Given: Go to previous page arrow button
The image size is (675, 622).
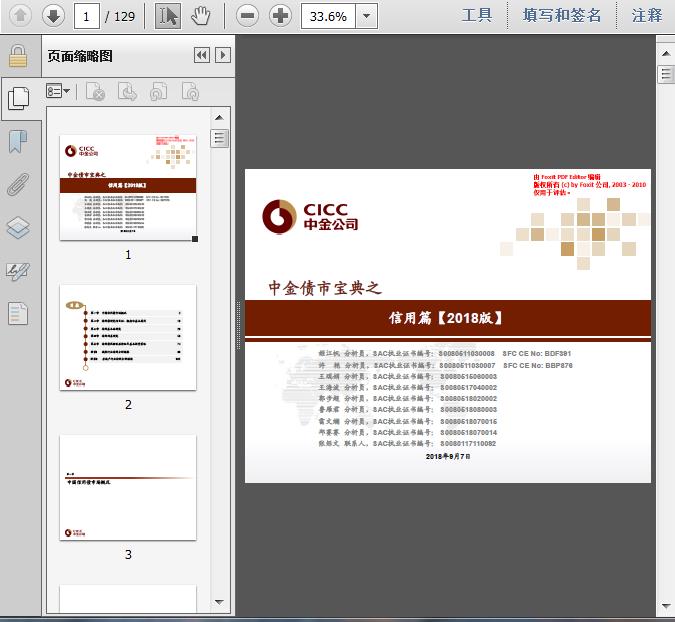Looking at the screenshot, I should pyautogui.click(x=20, y=16).
